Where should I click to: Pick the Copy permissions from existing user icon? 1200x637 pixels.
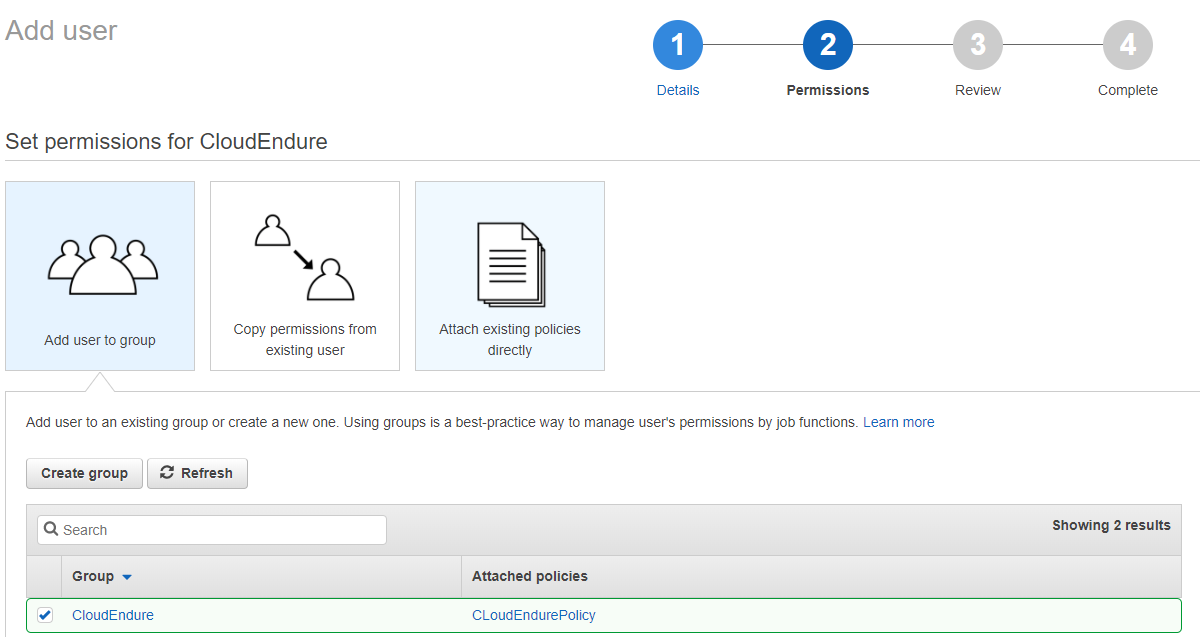pos(305,258)
